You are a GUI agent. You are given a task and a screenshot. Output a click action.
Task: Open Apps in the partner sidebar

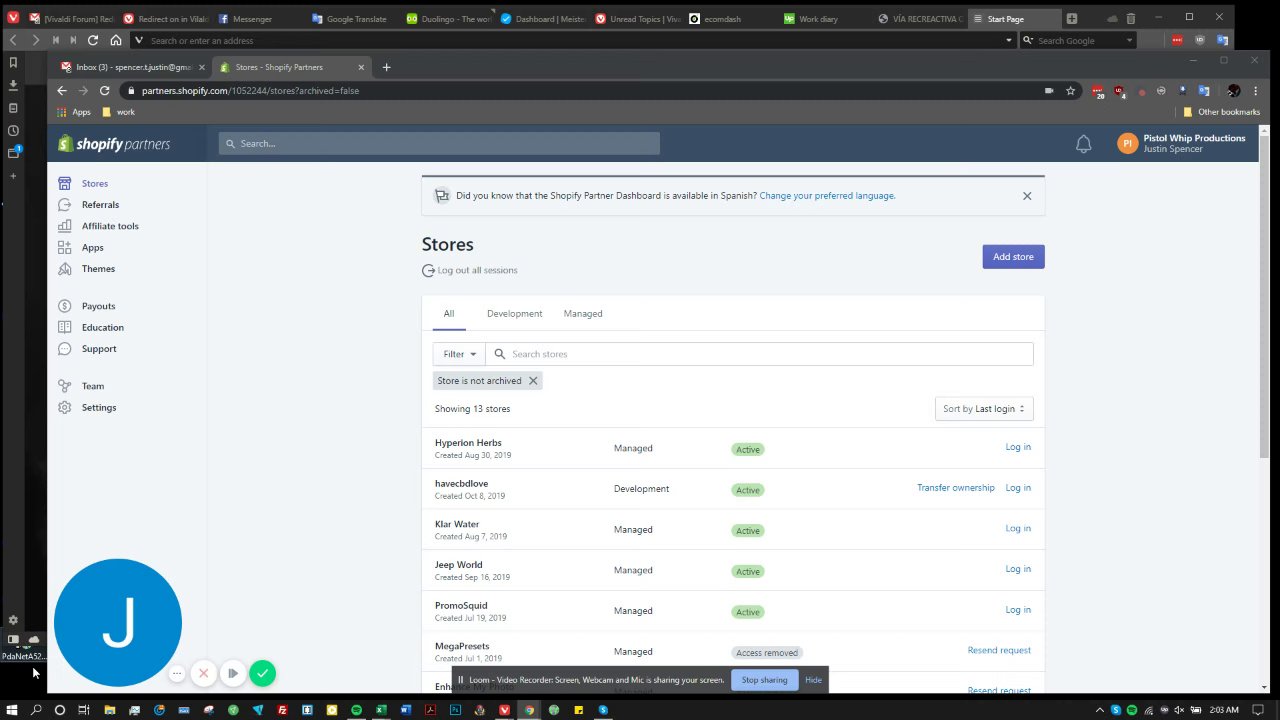point(92,248)
